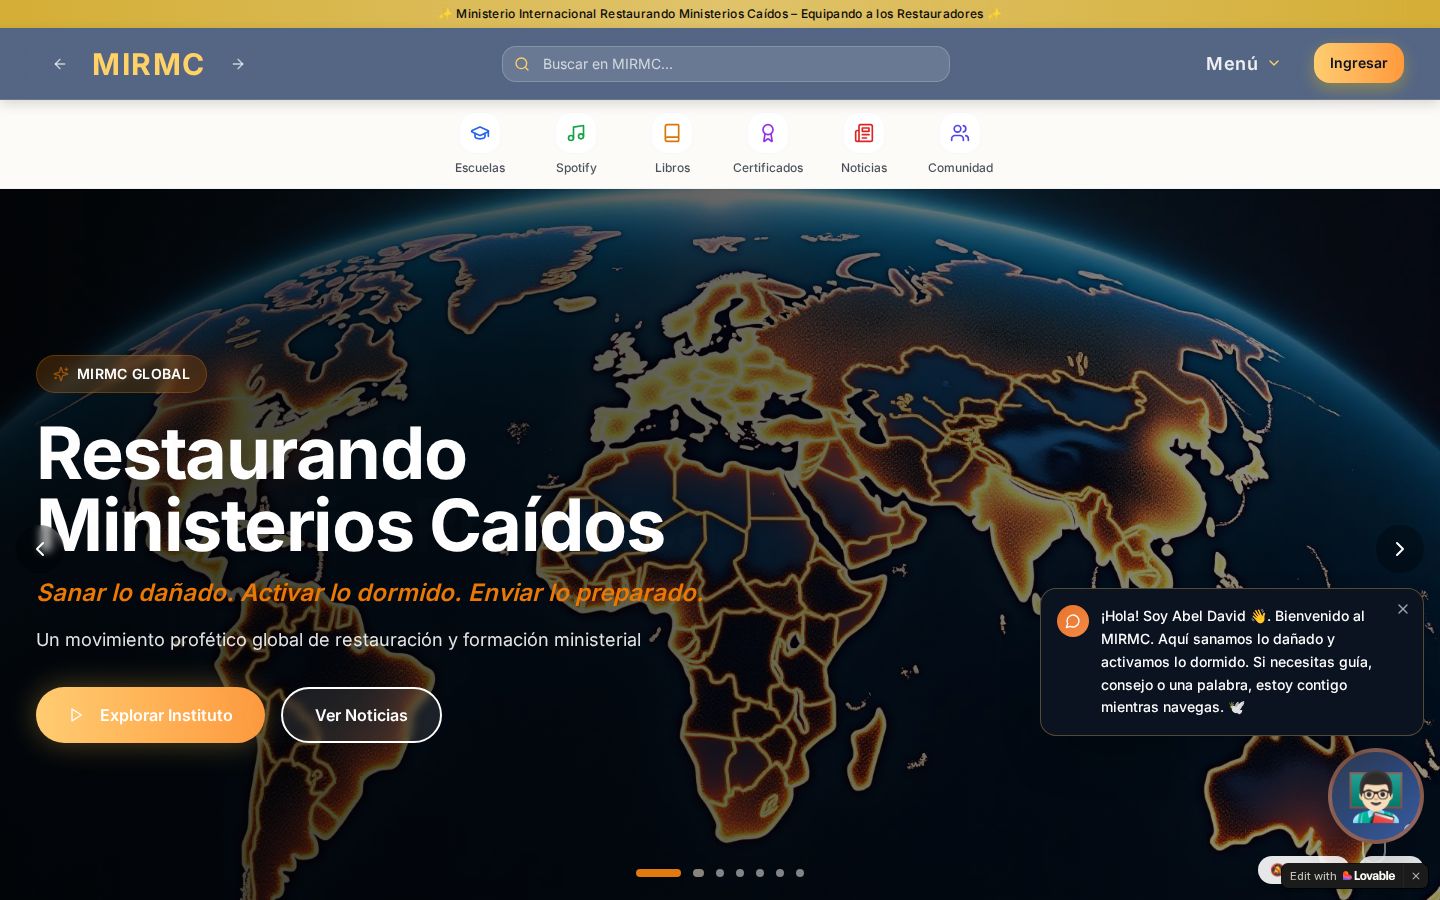Select the Noticias label
Viewport: 1440px width, 900px height.
[x=864, y=168]
